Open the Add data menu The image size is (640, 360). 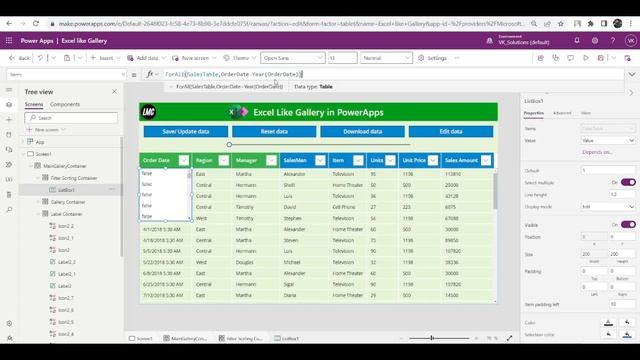coord(146,58)
